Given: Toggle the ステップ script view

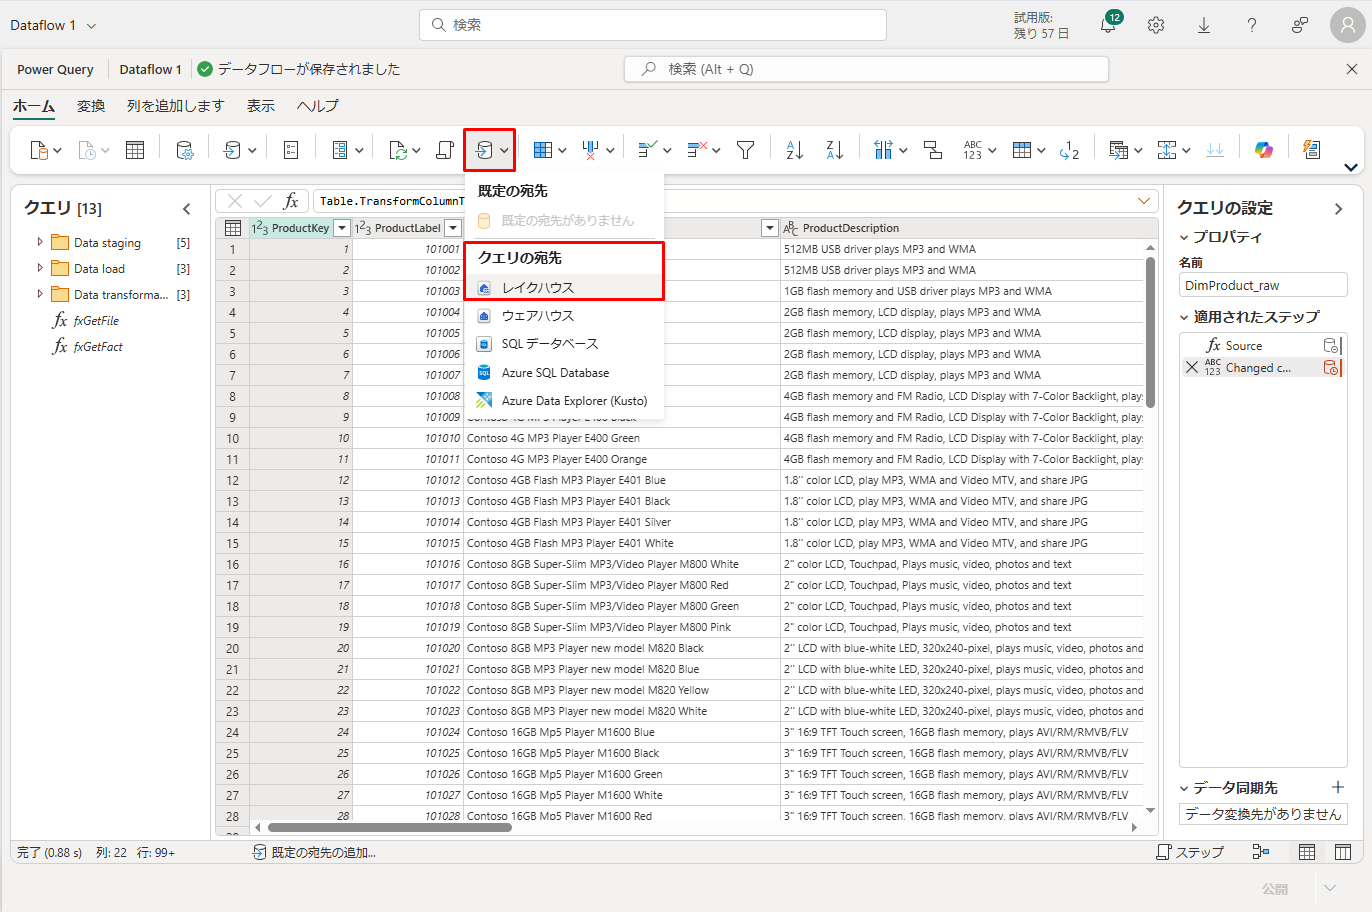Looking at the screenshot, I should (x=1190, y=852).
